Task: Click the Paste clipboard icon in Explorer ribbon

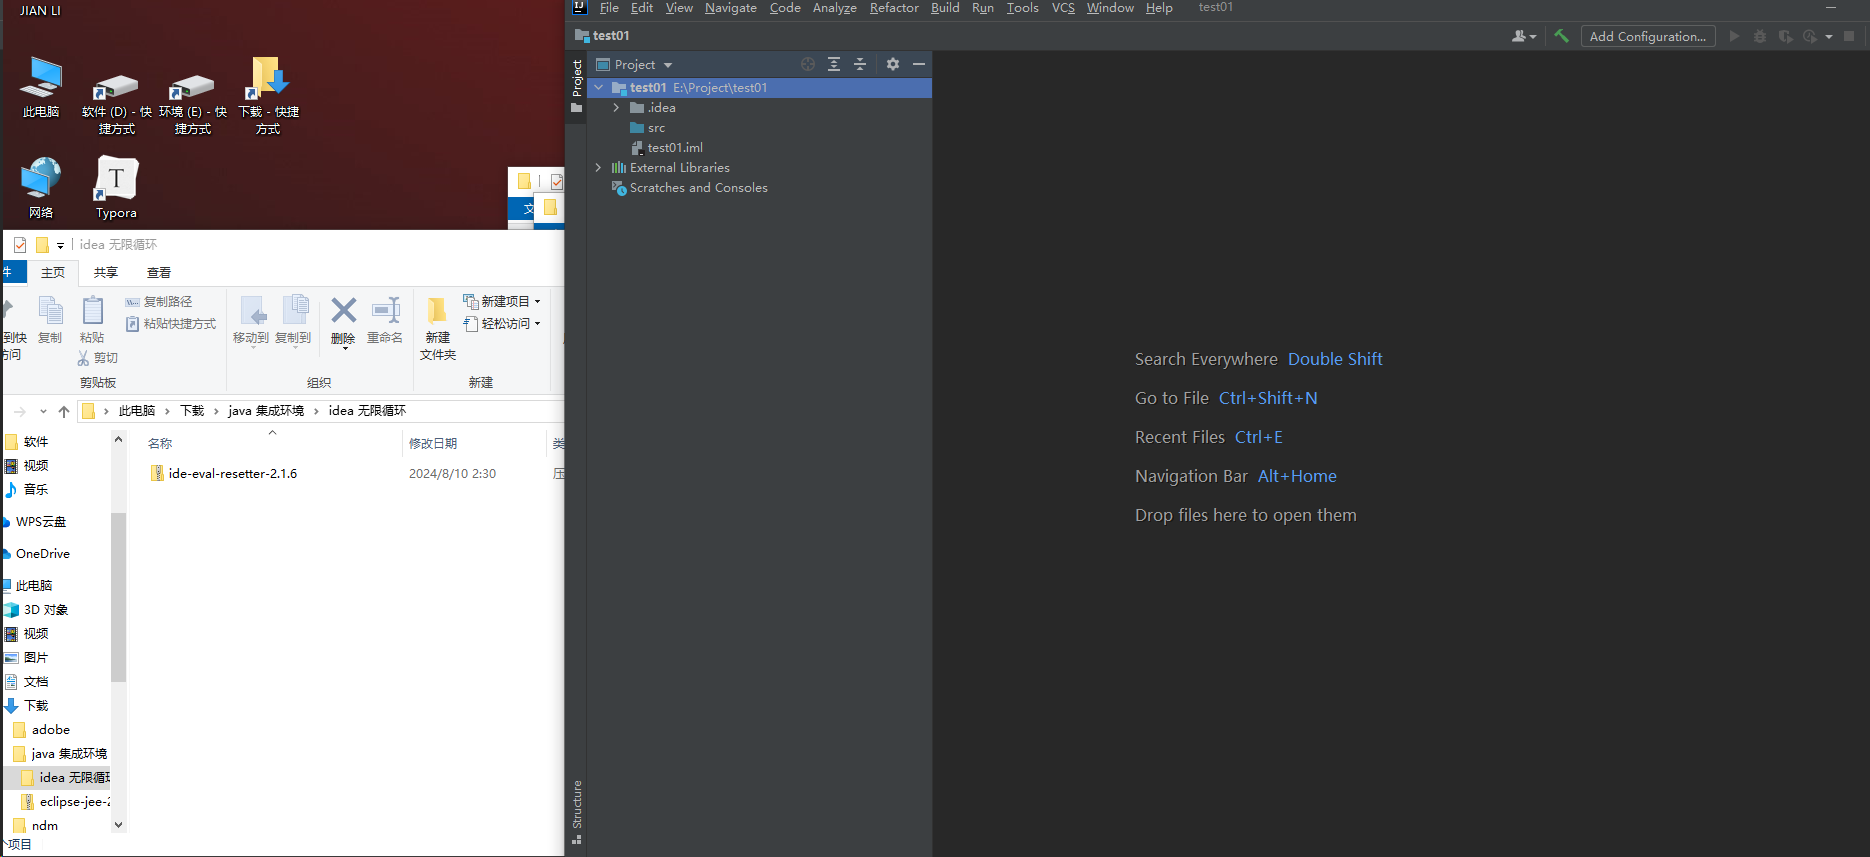Action: click(x=92, y=310)
